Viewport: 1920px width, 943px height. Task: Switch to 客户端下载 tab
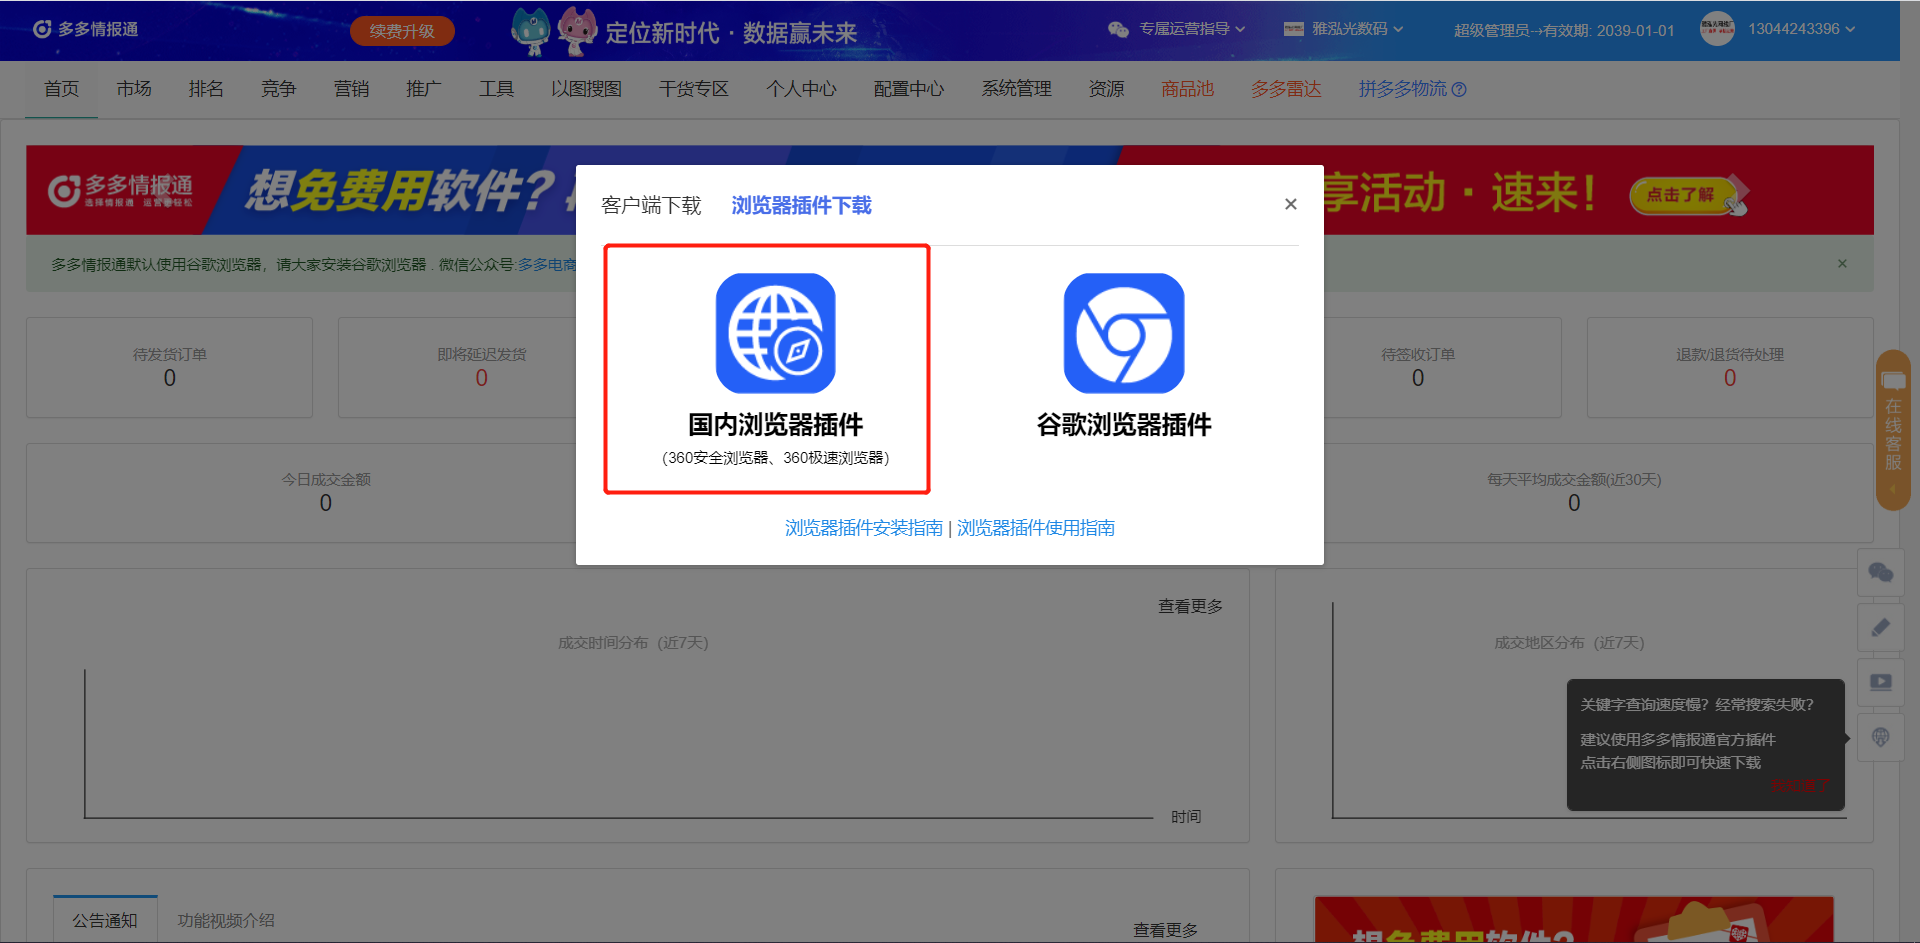click(x=651, y=206)
